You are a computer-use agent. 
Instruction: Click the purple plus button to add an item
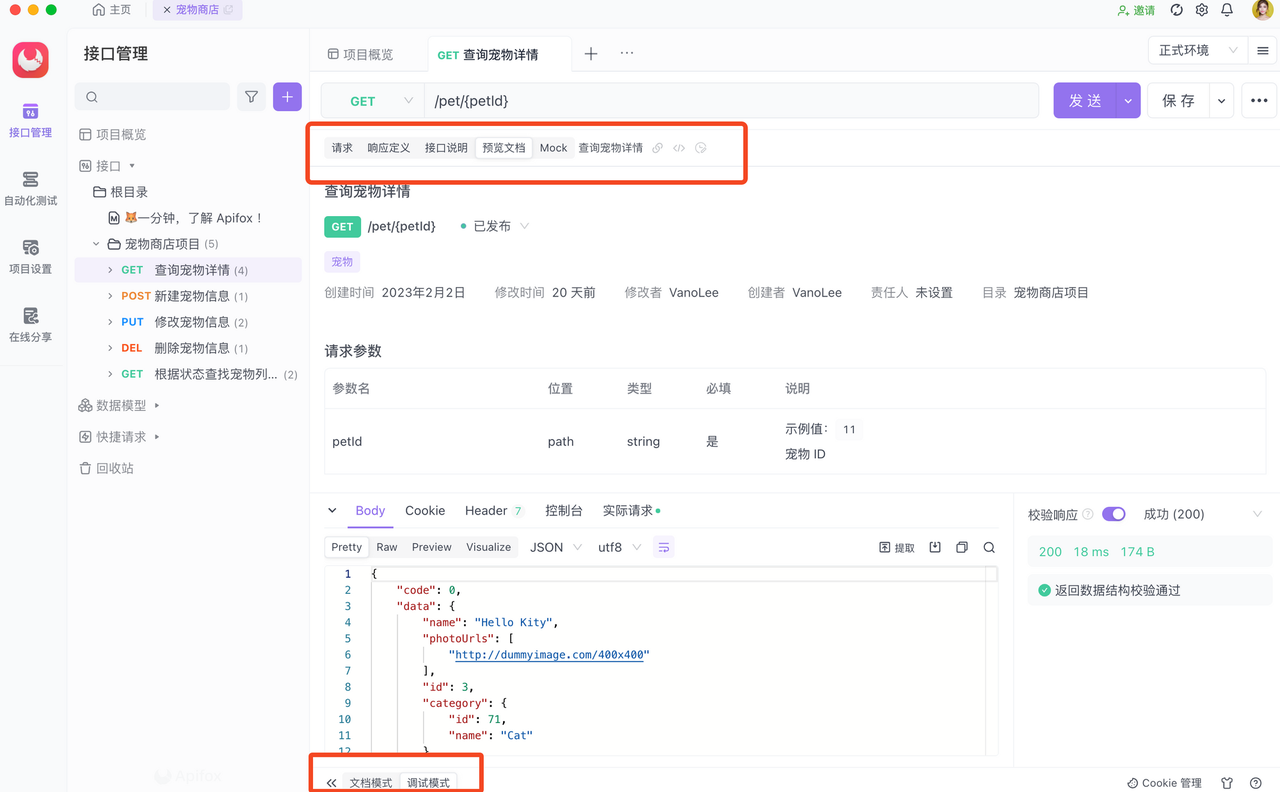tap(287, 96)
